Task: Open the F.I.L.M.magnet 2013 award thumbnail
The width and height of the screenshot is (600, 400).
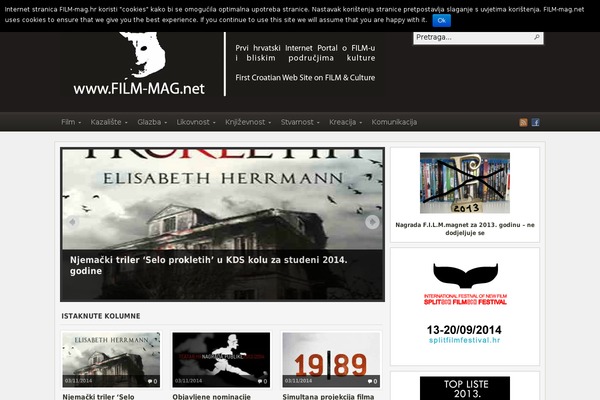Action: click(465, 183)
